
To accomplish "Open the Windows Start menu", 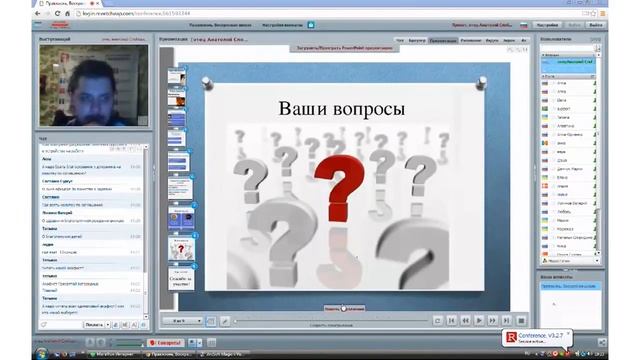I will click(42, 353).
